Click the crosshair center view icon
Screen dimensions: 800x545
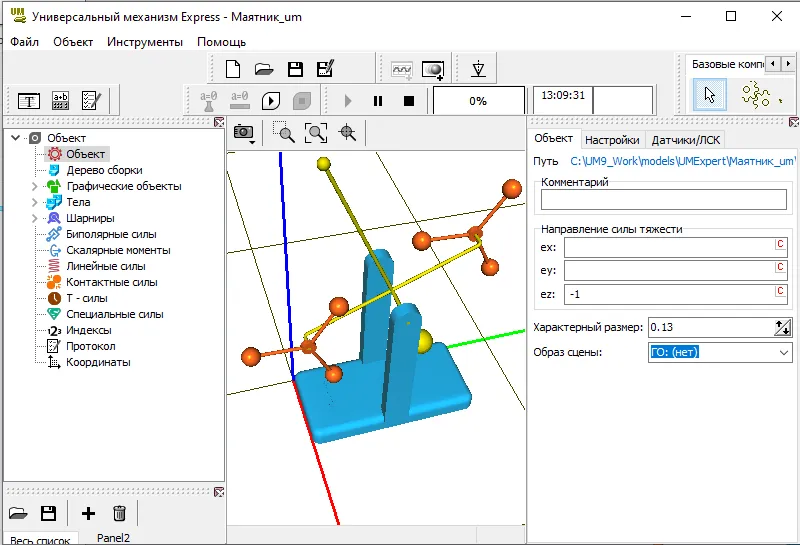point(348,132)
